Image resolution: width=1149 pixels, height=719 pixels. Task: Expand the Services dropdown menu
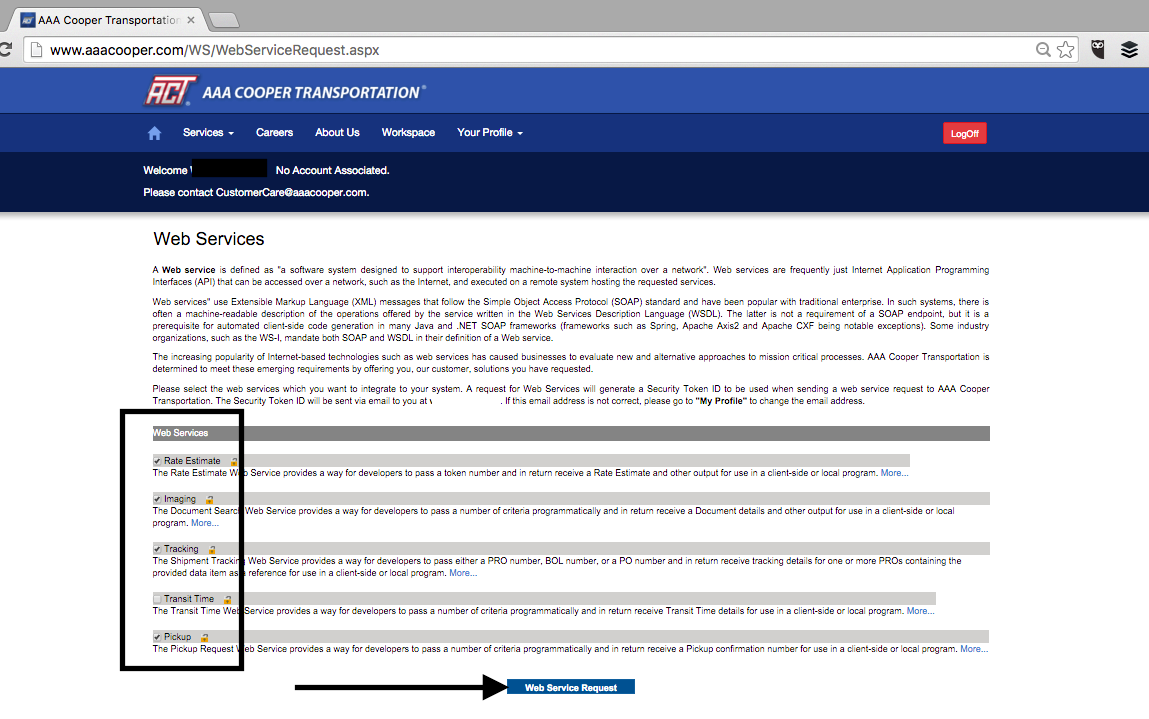point(208,133)
